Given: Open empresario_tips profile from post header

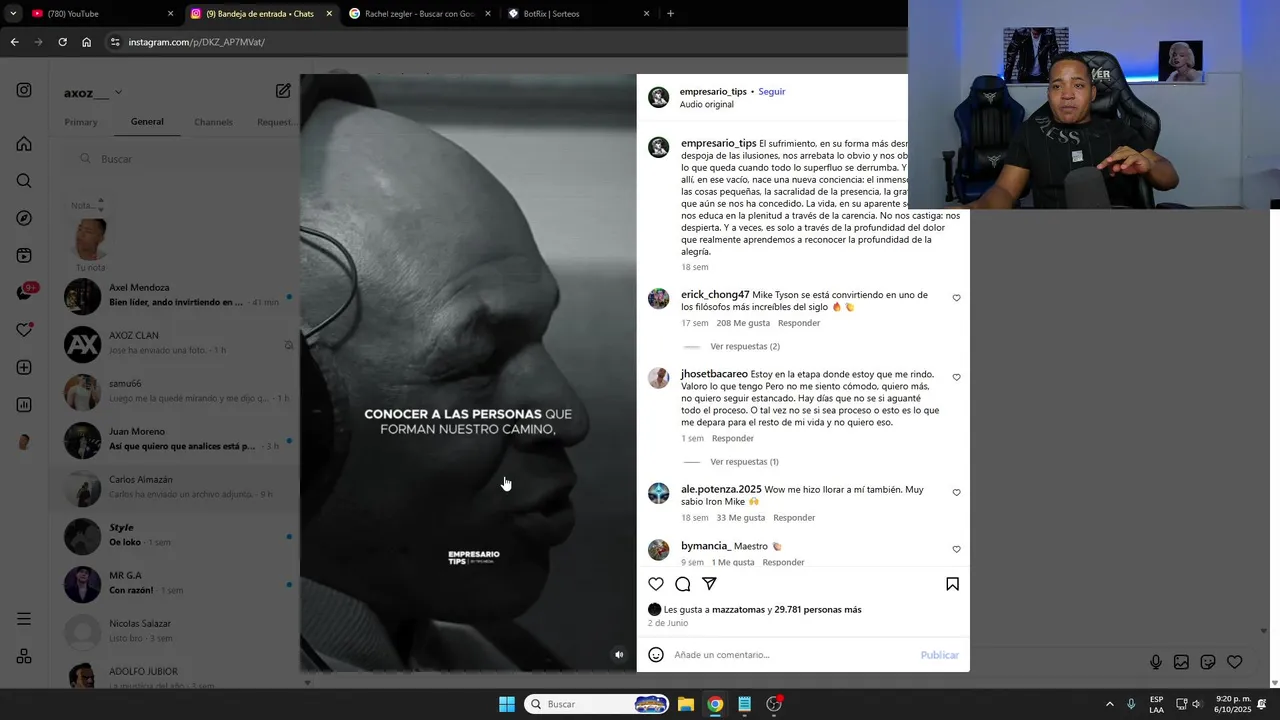Looking at the screenshot, I should (x=713, y=91).
